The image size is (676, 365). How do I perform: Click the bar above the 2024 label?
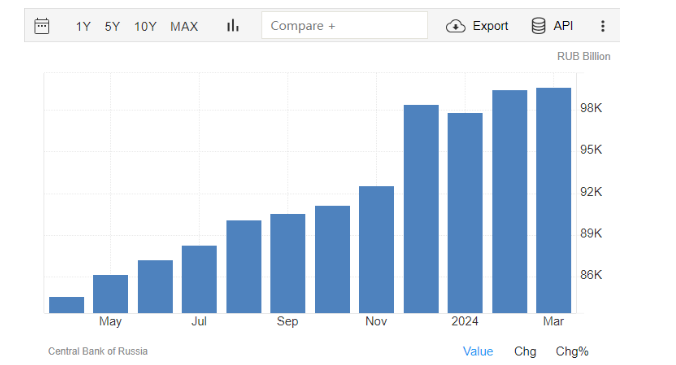tap(465, 213)
